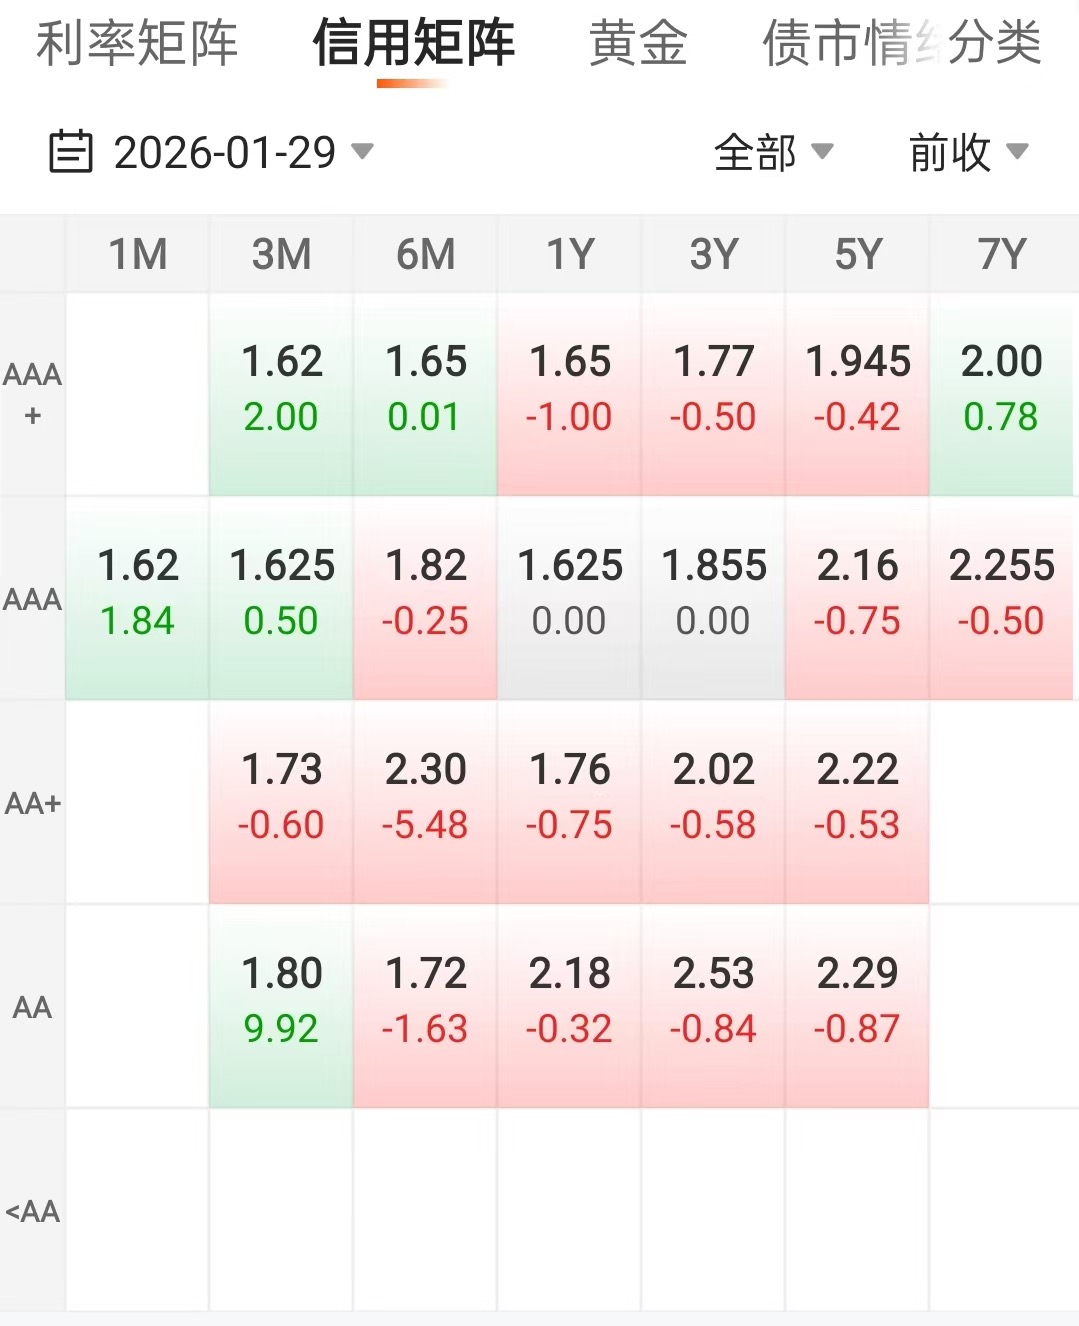Select the 信用矩阵 tab
The image size is (1079, 1326).
(x=413, y=44)
